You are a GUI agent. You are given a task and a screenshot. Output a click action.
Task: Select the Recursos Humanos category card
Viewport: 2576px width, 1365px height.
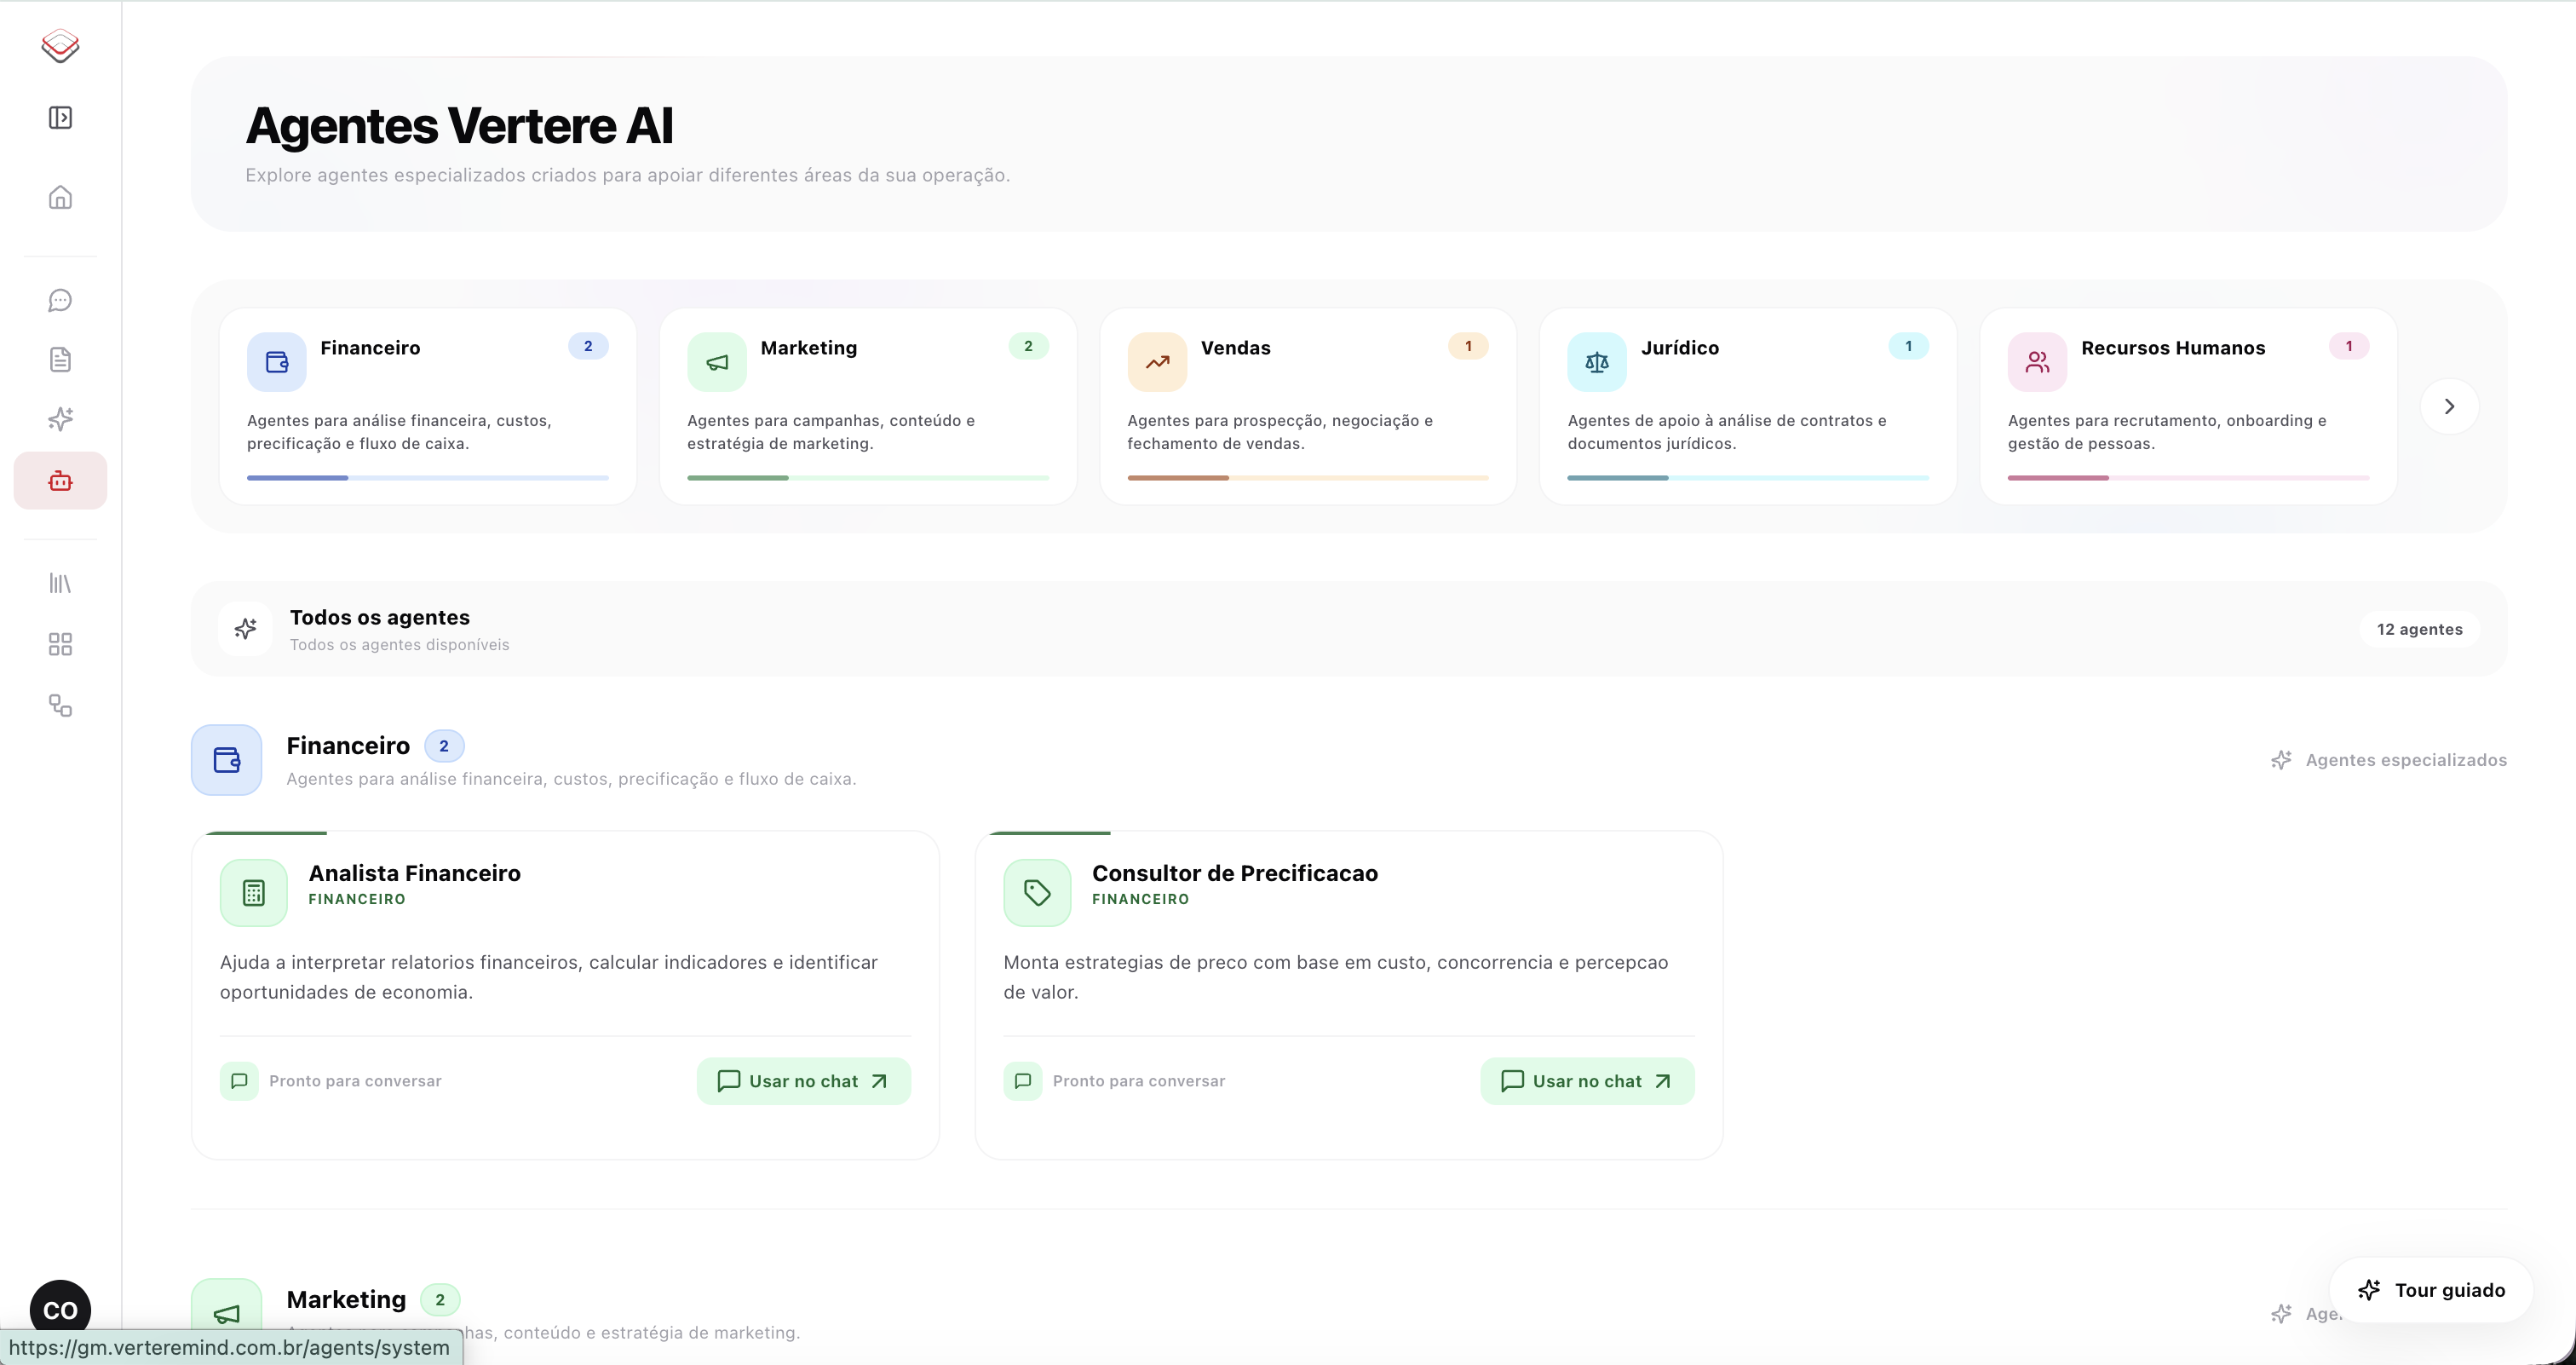tap(2188, 406)
